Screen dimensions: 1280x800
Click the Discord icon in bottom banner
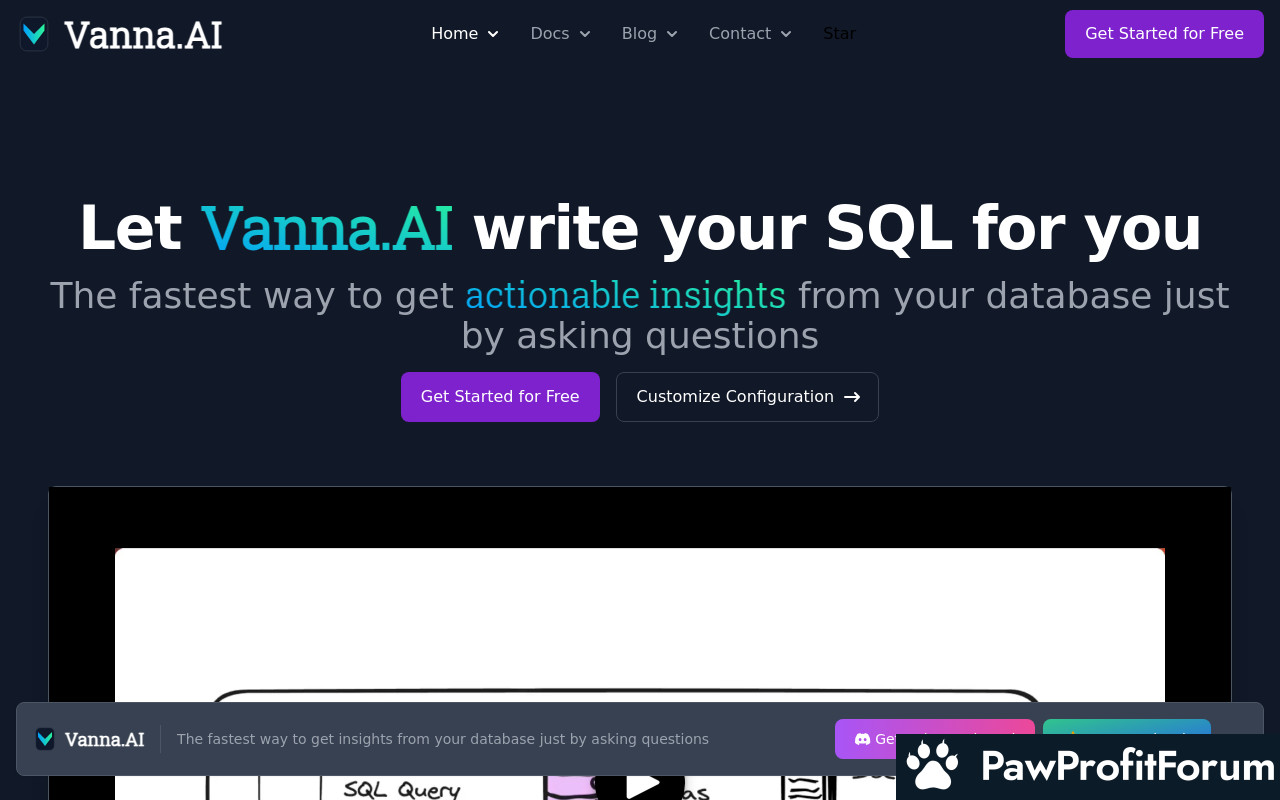[862, 739]
